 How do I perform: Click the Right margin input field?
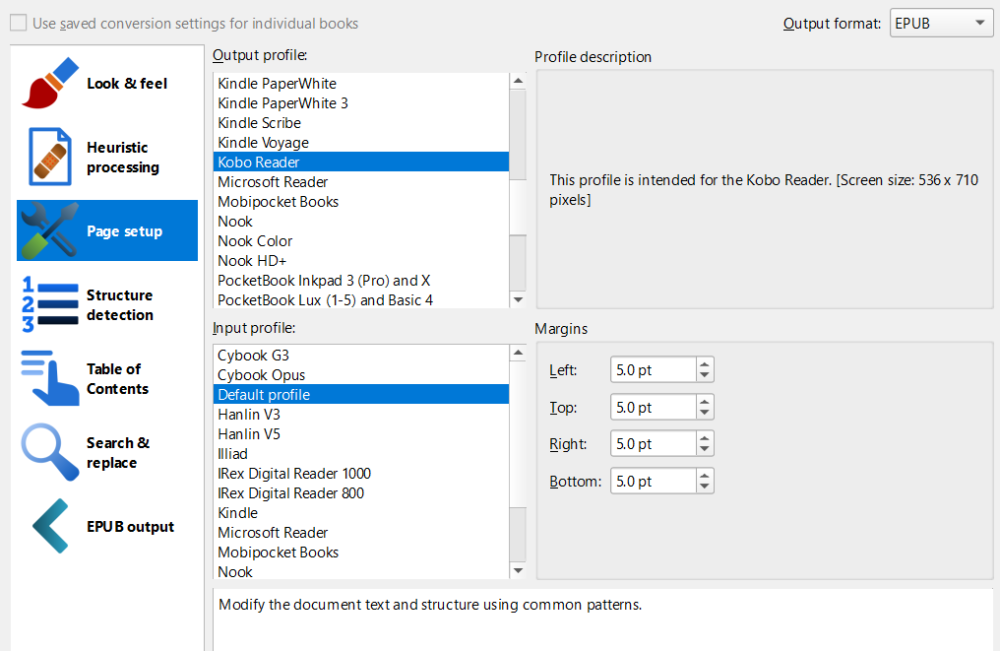click(652, 444)
